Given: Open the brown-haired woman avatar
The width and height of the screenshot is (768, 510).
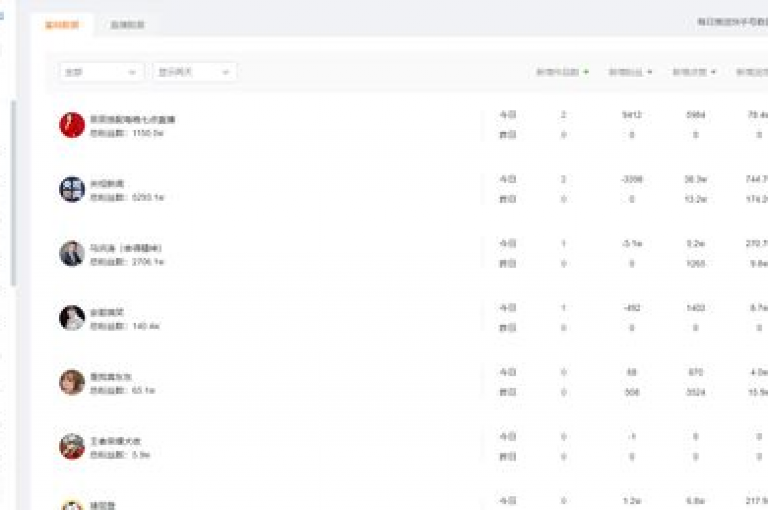Looking at the screenshot, I should pyautogui.click(x=72, y=382).
